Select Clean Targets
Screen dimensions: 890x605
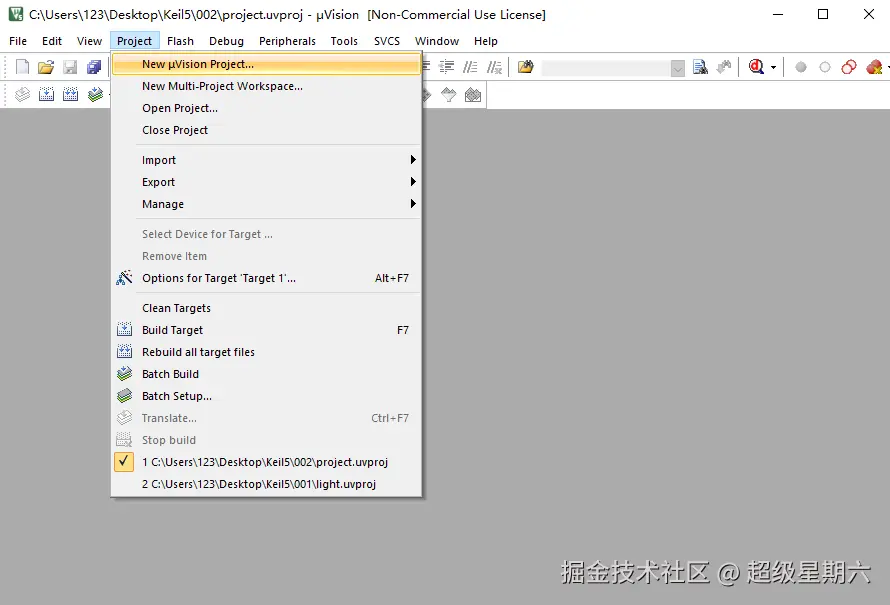pos(267,308)
